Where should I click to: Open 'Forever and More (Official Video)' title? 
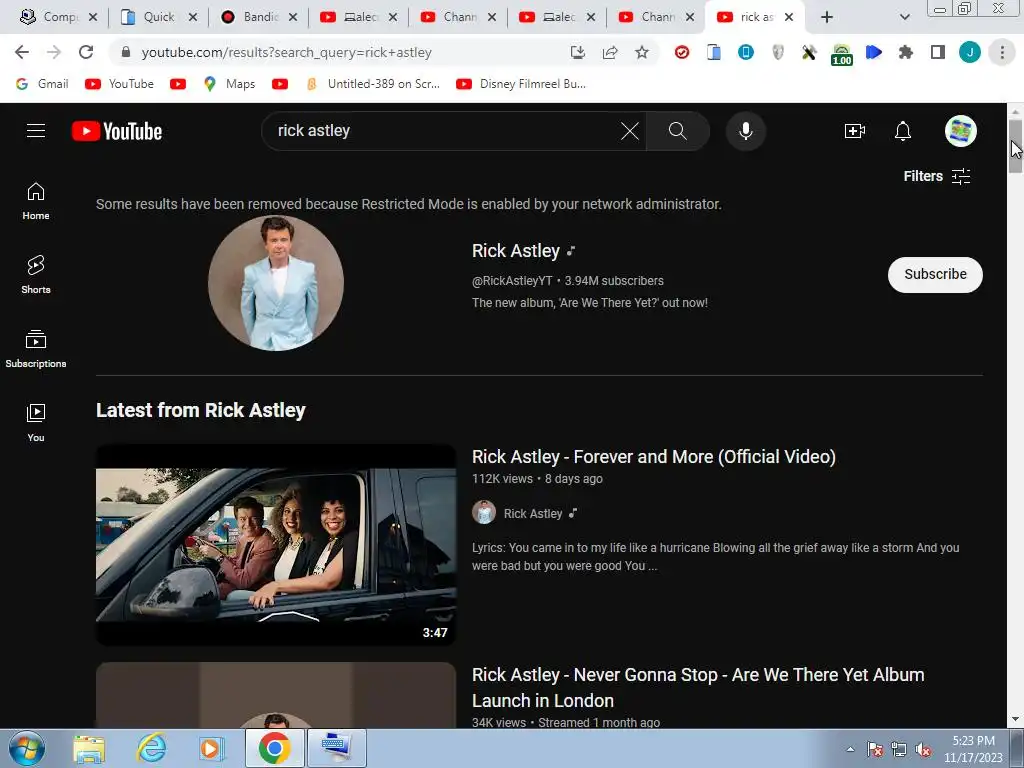click(654, 456)
